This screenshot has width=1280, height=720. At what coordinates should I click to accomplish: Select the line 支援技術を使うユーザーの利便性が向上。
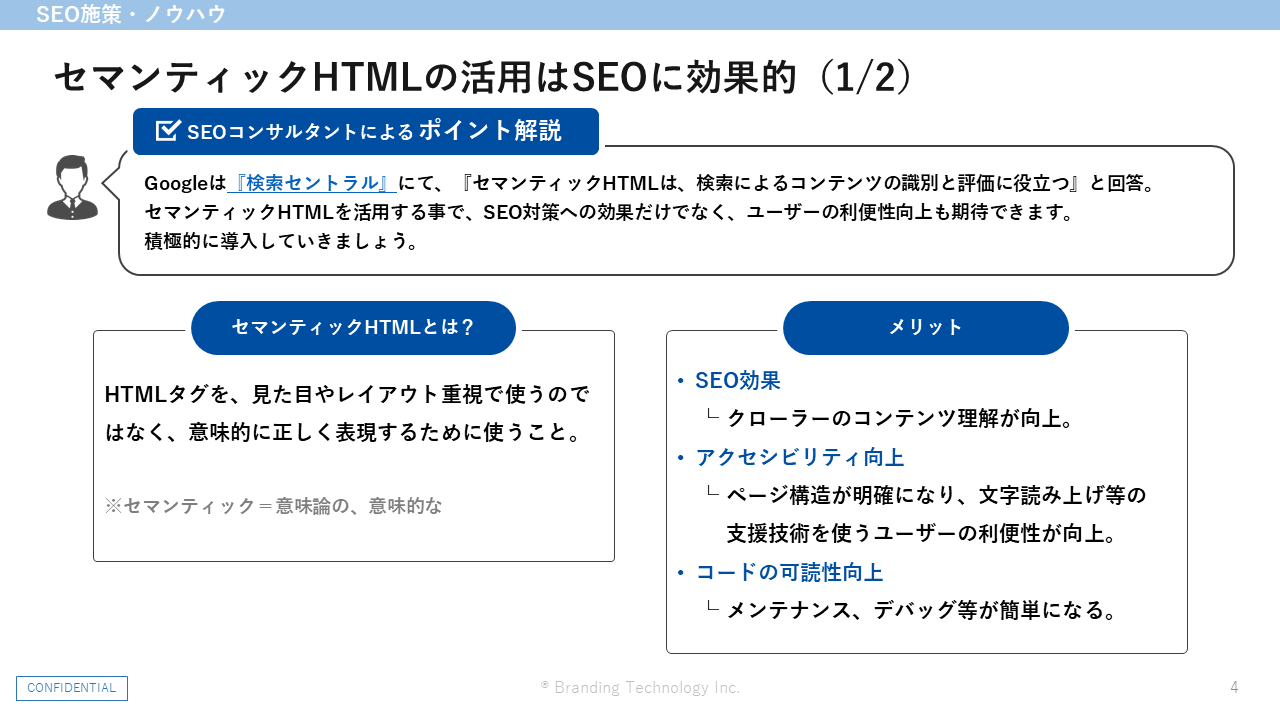coord(921,533)
